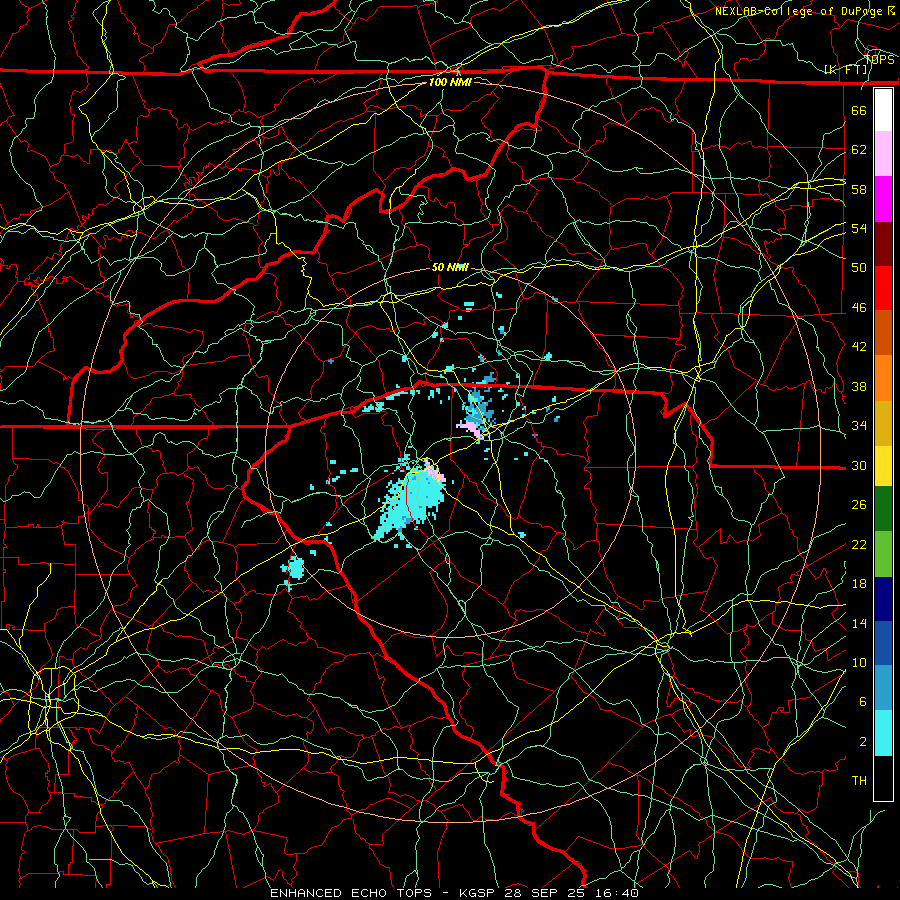The height and width of the screenshot is (900, 900).
Task: Click the isolated cyan echo blob southwest of center
Action: (x=296, y=568)
